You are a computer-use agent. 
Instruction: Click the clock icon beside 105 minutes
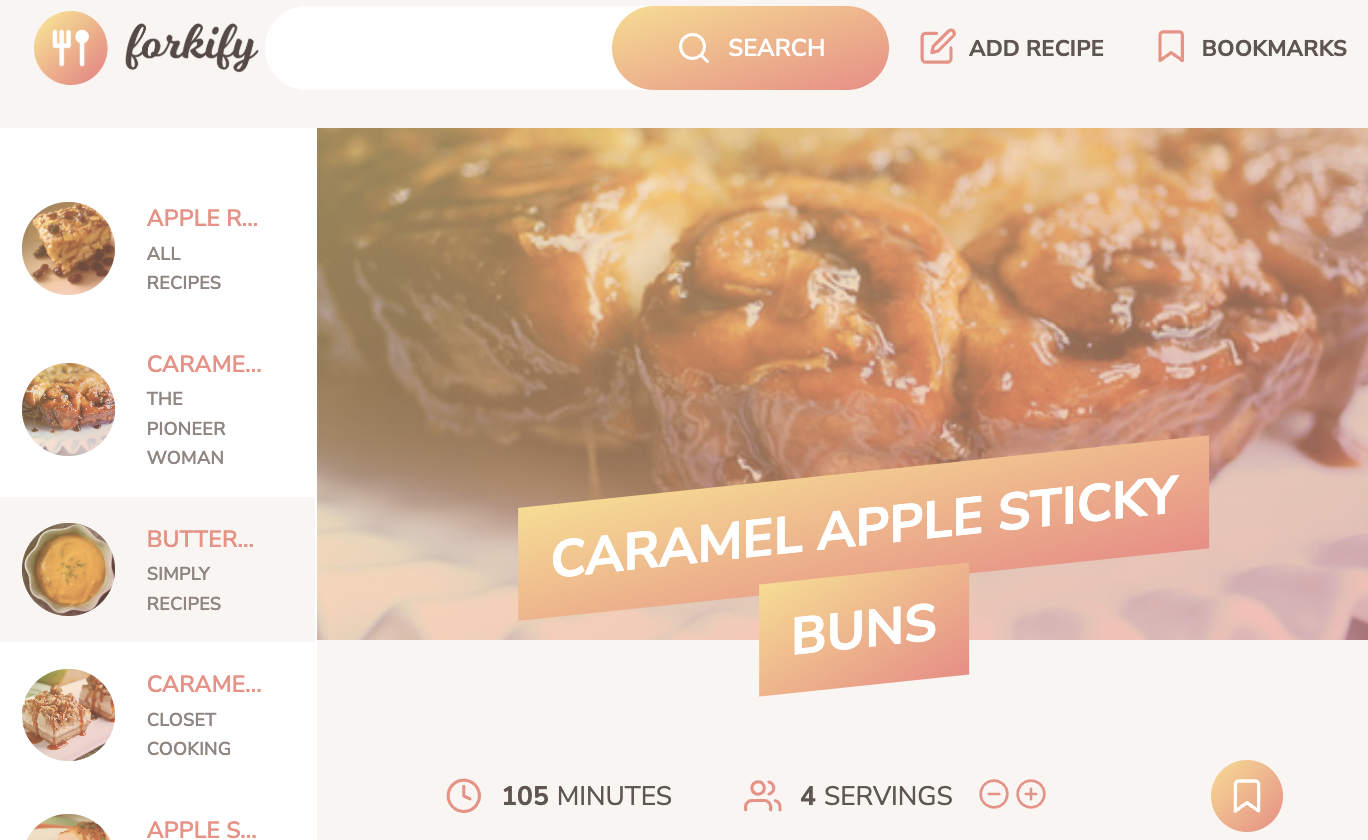(x=464, y=796)
